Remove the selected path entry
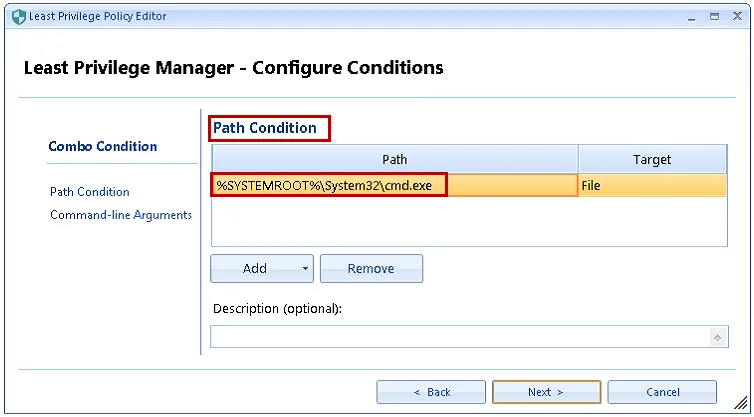 coord(371,268)
